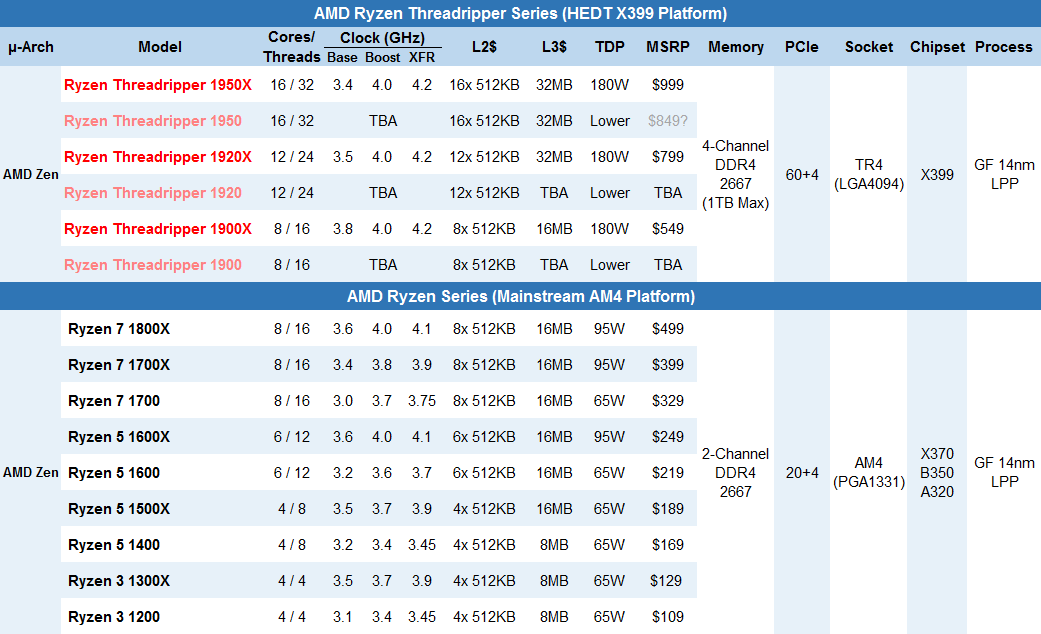Select the 'MSRP' column header
Image resolution: width=1041 pixels, height=634 pixels.
(x=668, y=47)
